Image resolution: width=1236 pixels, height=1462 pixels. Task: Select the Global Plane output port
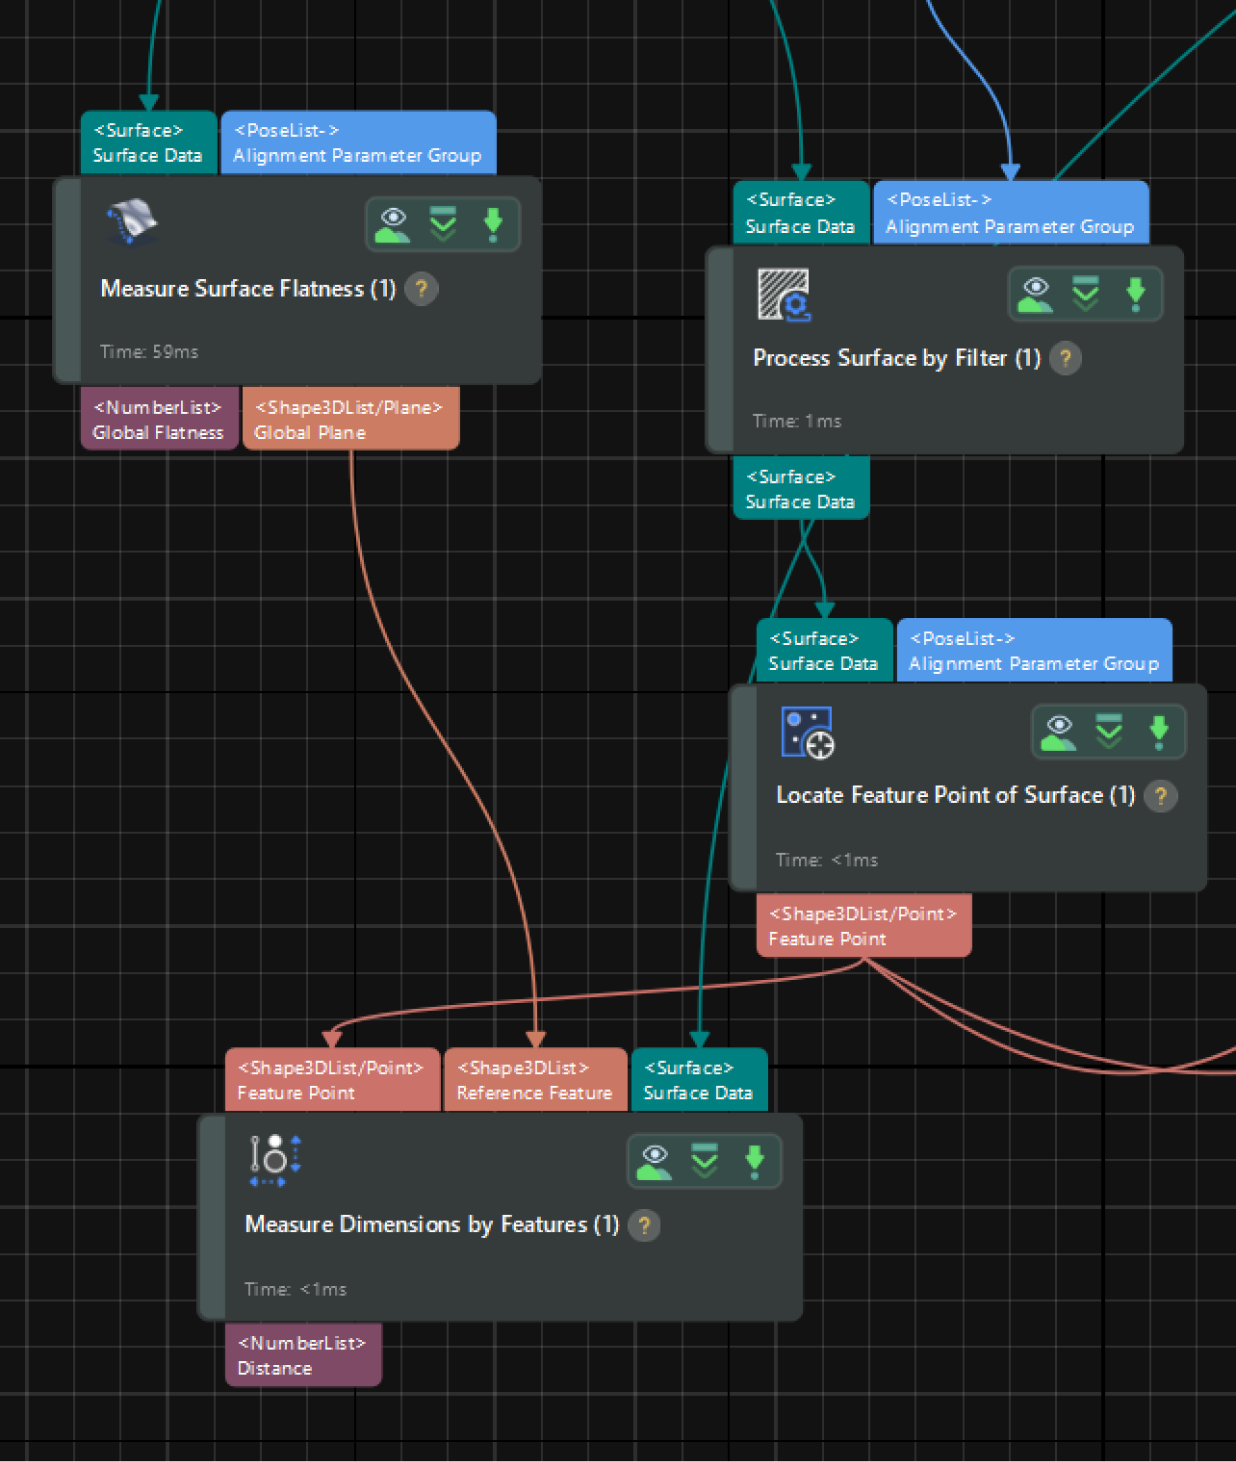[x=351, y=419]
